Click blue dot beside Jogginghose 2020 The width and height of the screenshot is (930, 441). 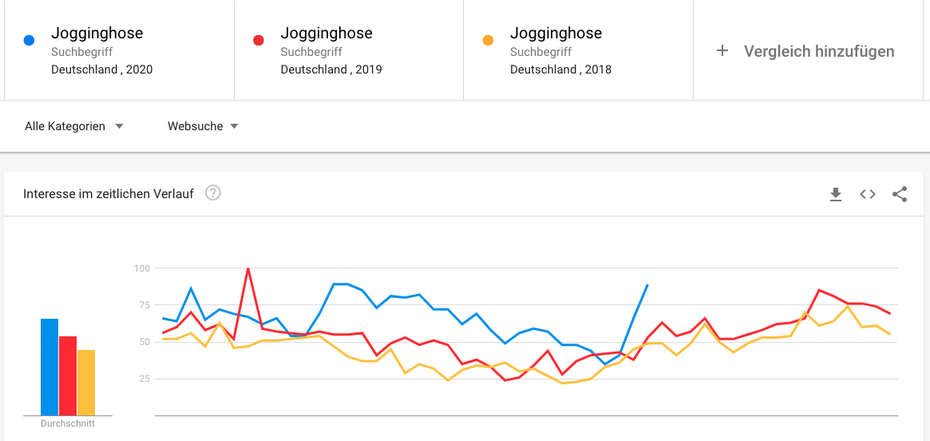(x=29, y=41)
